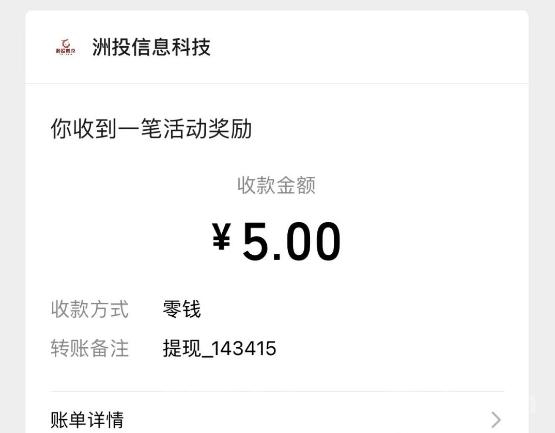This screenshot has height=433, width=555.
Task: Click the 收款金额 label
Action: tap(276, 185)
